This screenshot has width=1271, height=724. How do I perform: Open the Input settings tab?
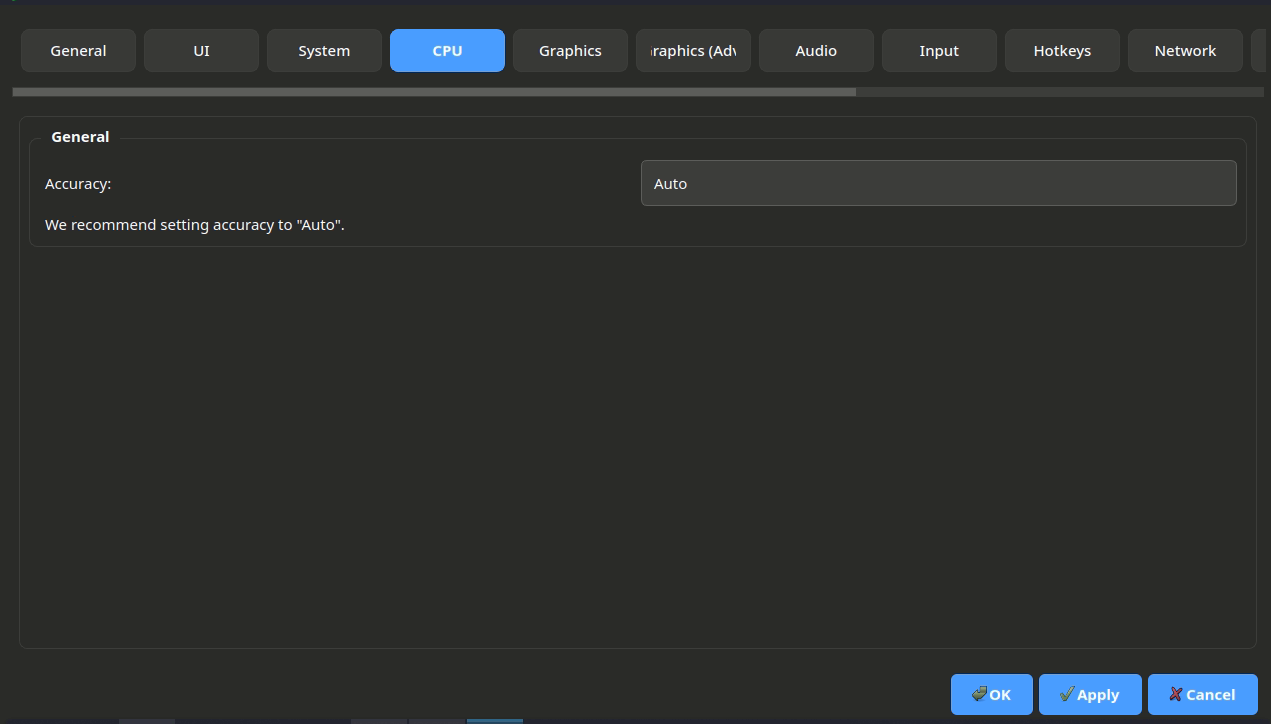pos(939,51)
